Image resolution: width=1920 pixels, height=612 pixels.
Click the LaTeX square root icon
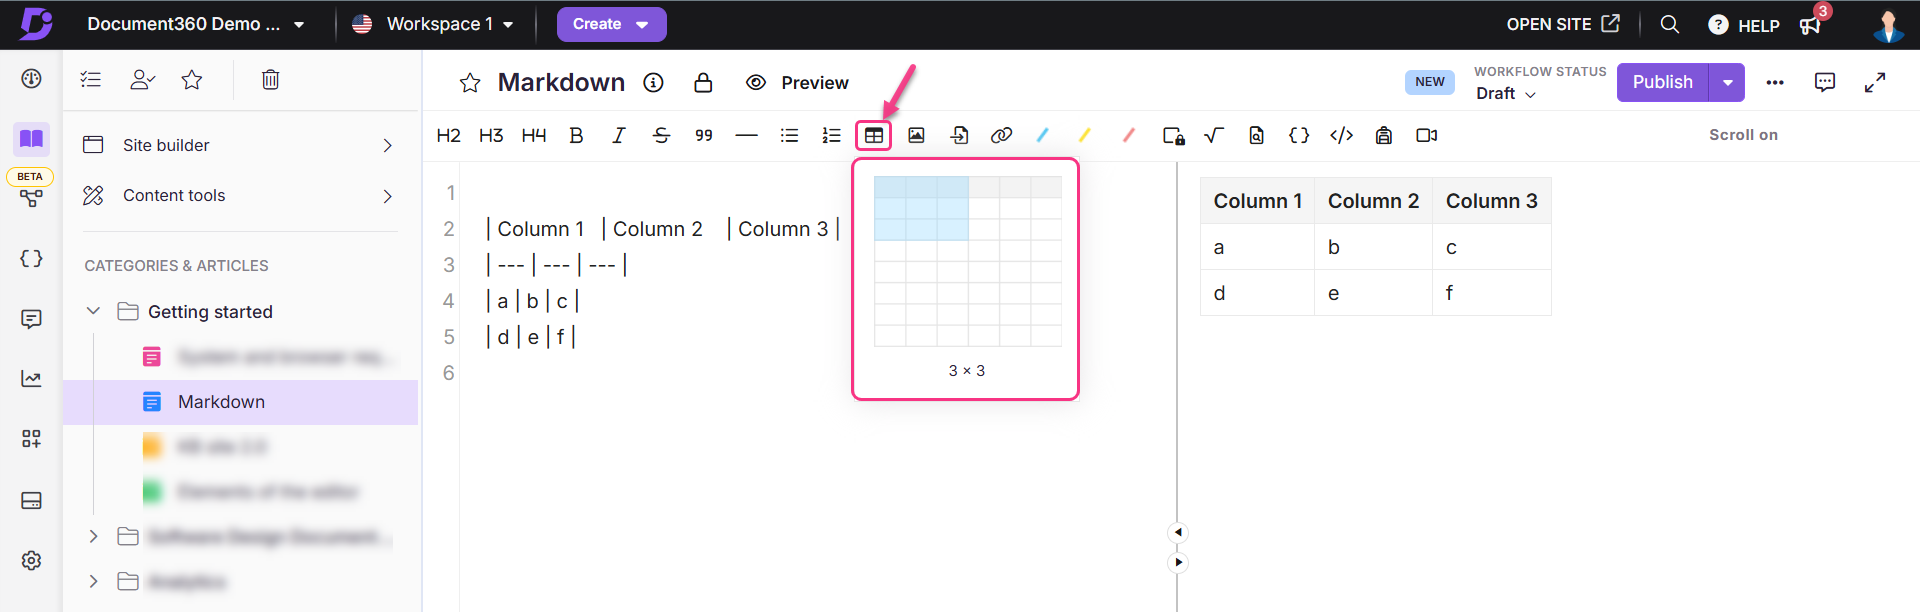coord(1214,136)
